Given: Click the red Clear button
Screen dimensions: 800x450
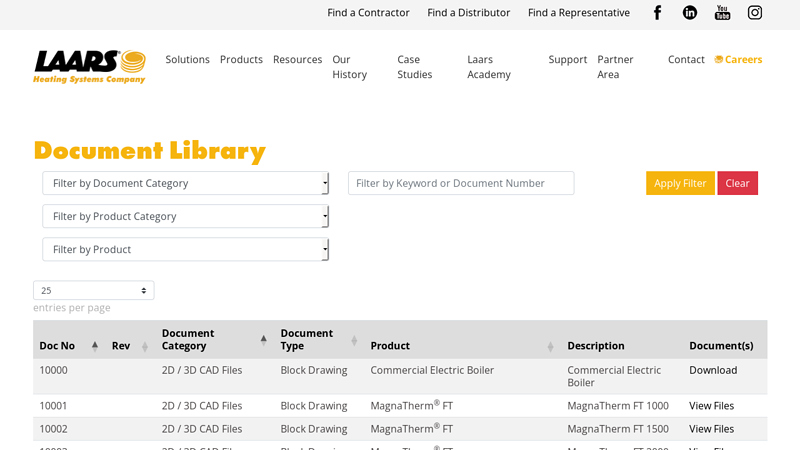Looking at the screenshot, I should [x=738, y=183].
